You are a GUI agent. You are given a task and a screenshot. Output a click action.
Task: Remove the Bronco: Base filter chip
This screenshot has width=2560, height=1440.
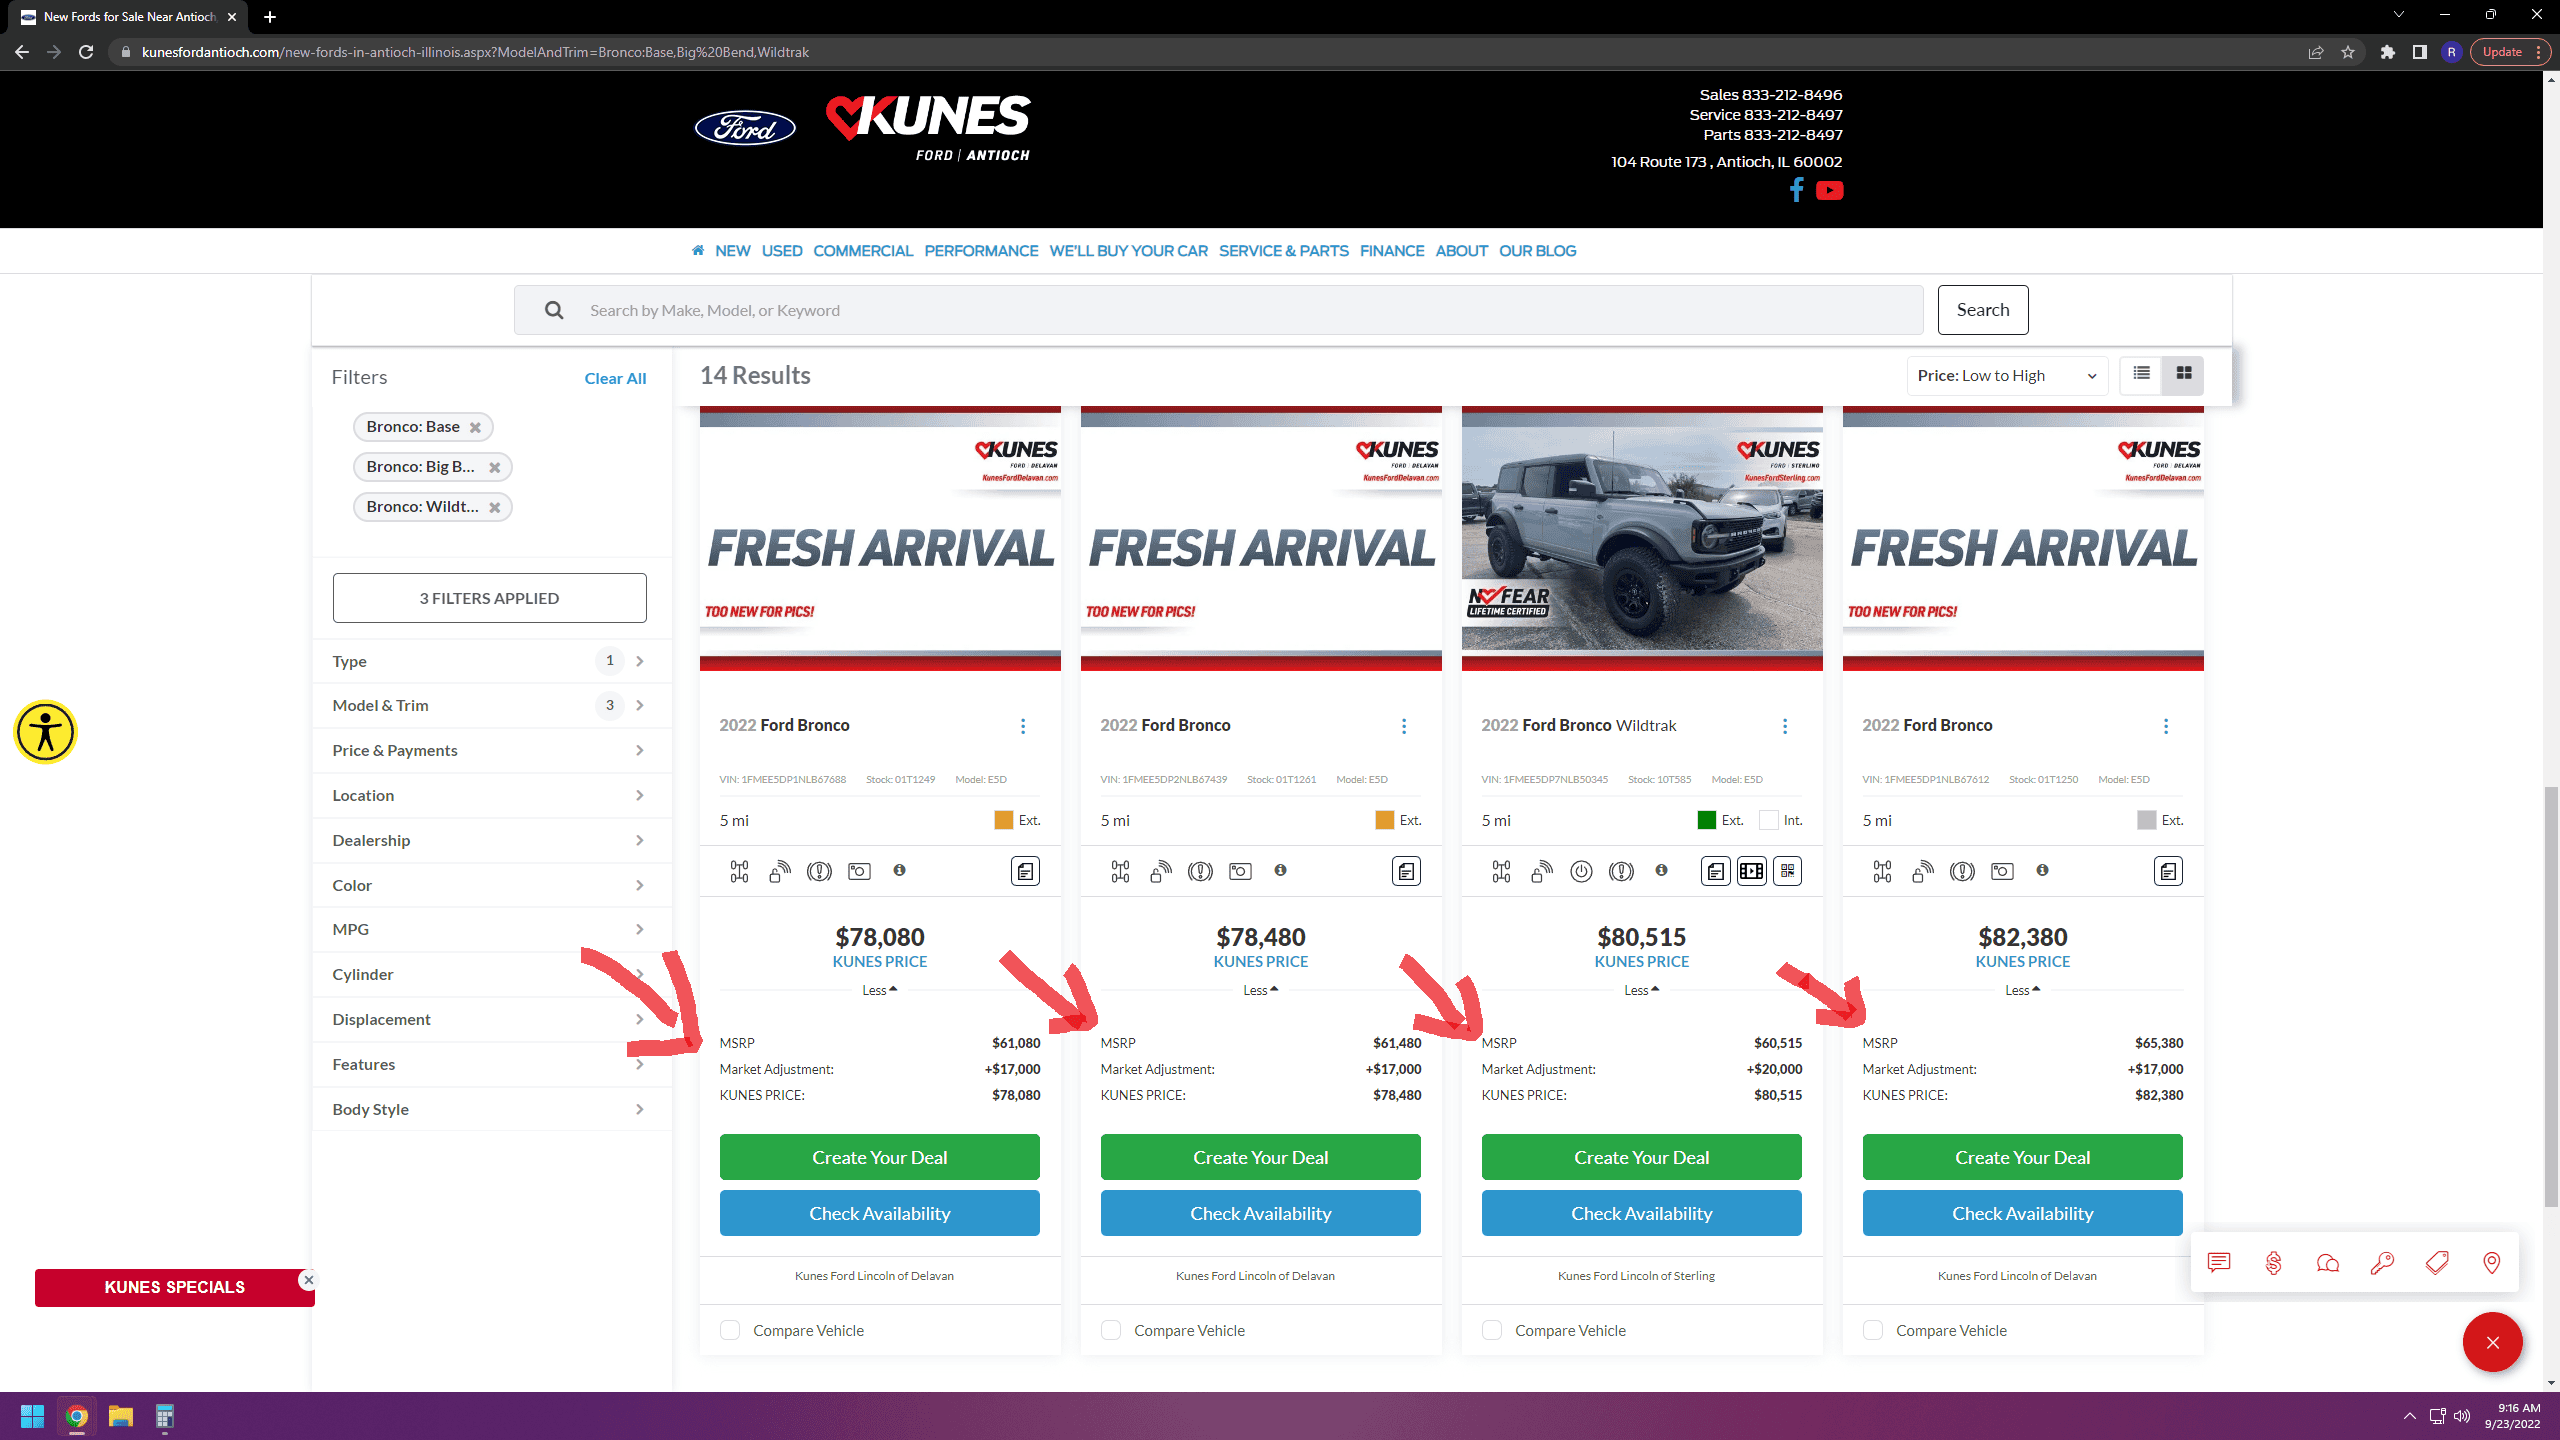(x=475, y=427)
